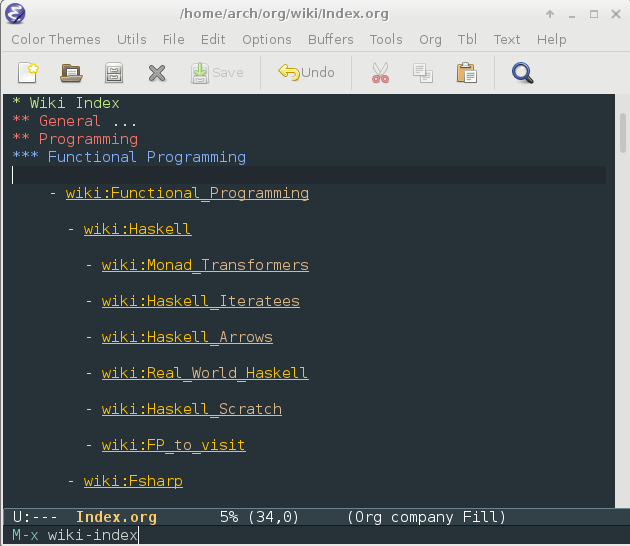Open the wiki:Fsharp link
630x546 pixels.
(x=133, y=481)
